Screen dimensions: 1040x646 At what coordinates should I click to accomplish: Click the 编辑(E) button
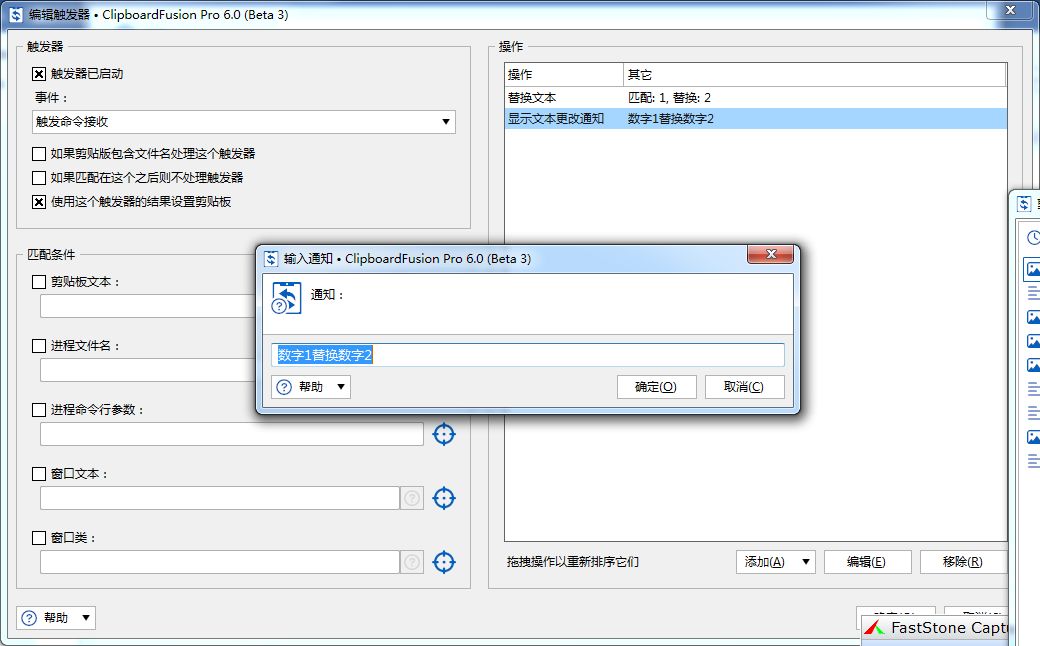(867, 562)
